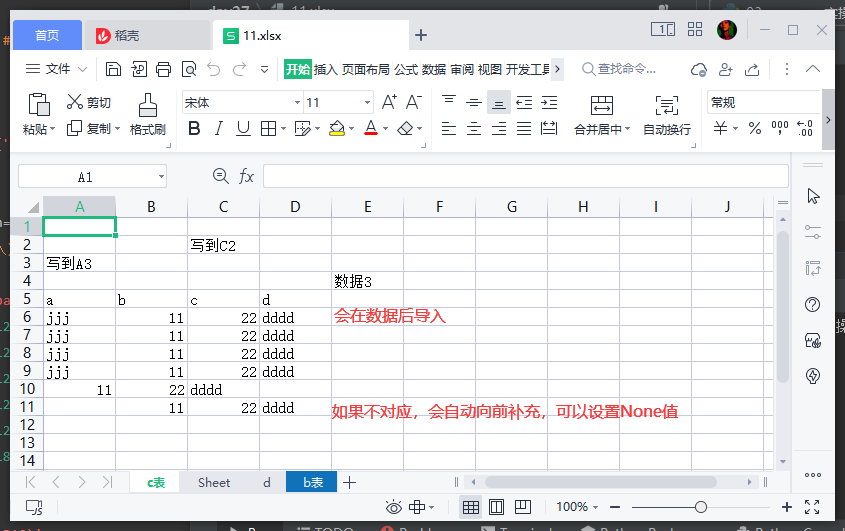
Task: Click Decrease Indent icon
Action: pos(524,102)
